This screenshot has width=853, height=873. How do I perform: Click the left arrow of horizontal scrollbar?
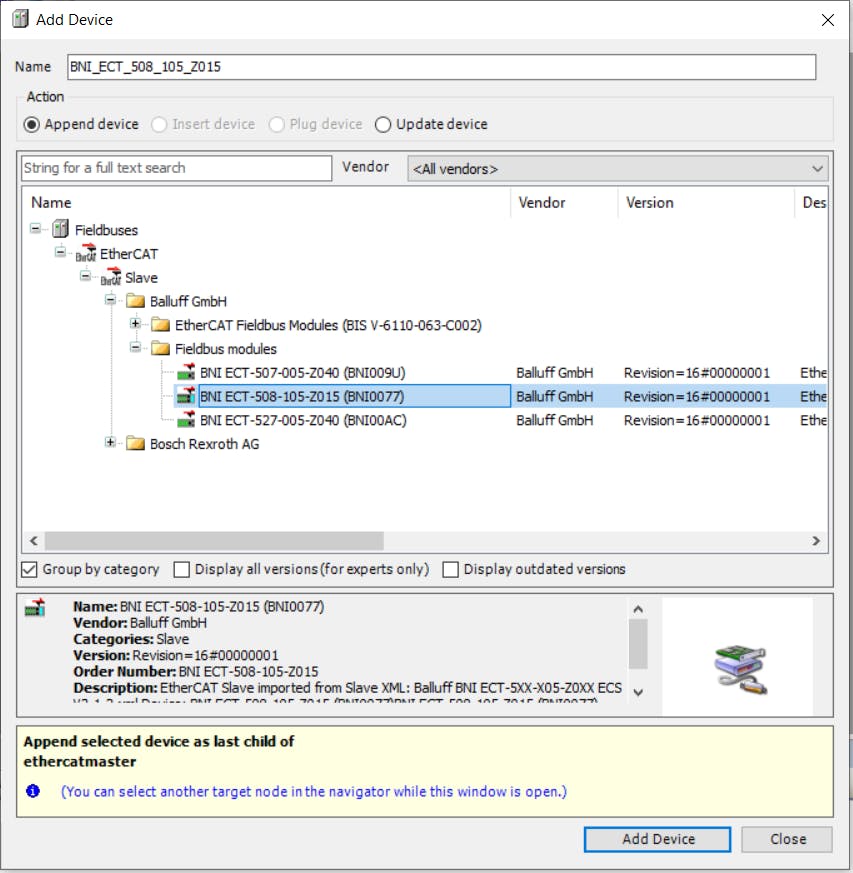click(34, 541)
